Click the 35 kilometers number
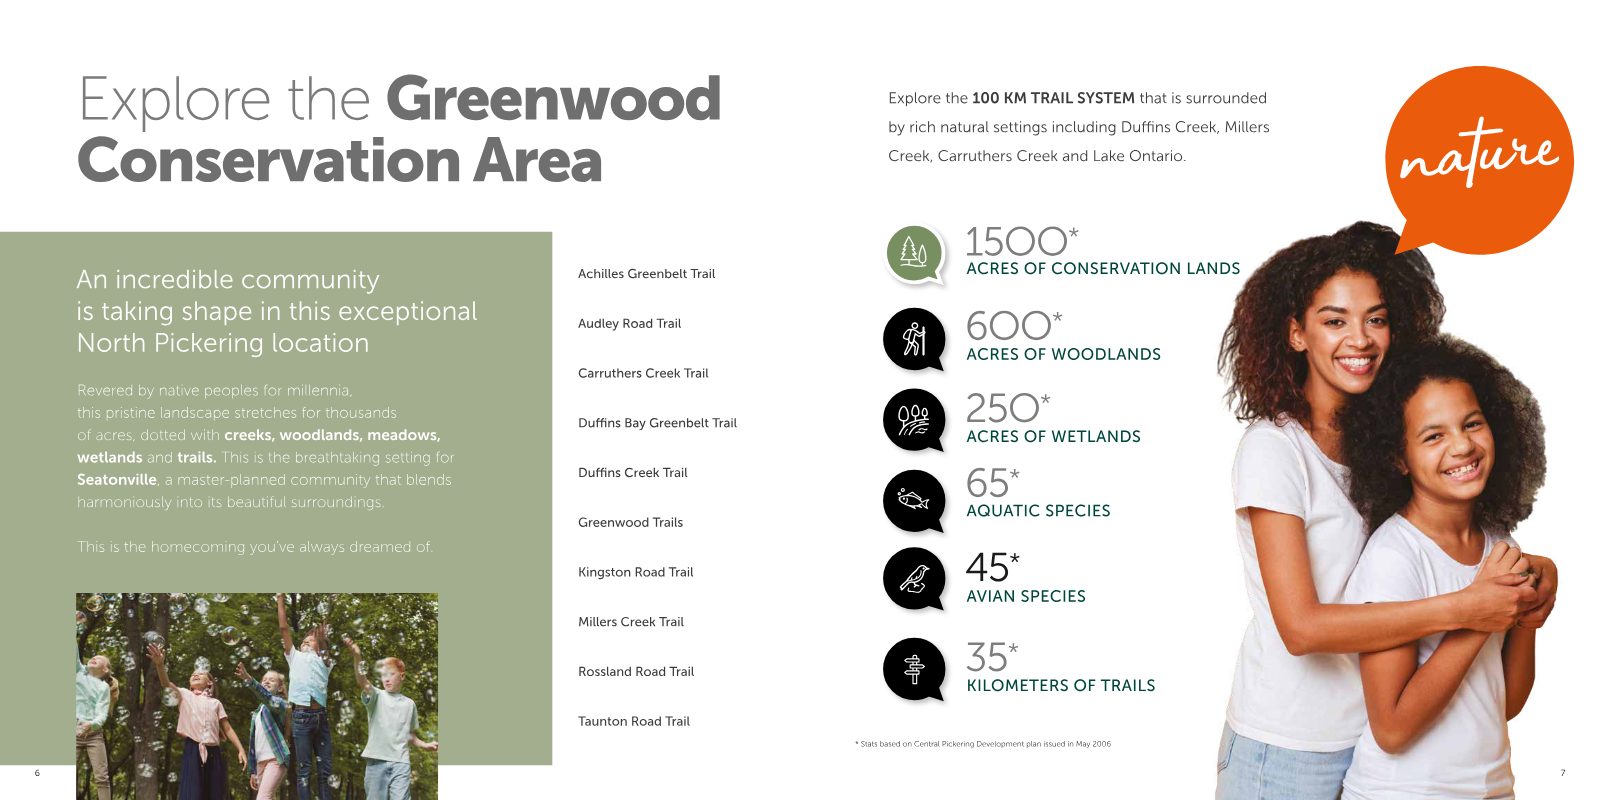This screenshot has height=800, width=1600. click(991, 658)
